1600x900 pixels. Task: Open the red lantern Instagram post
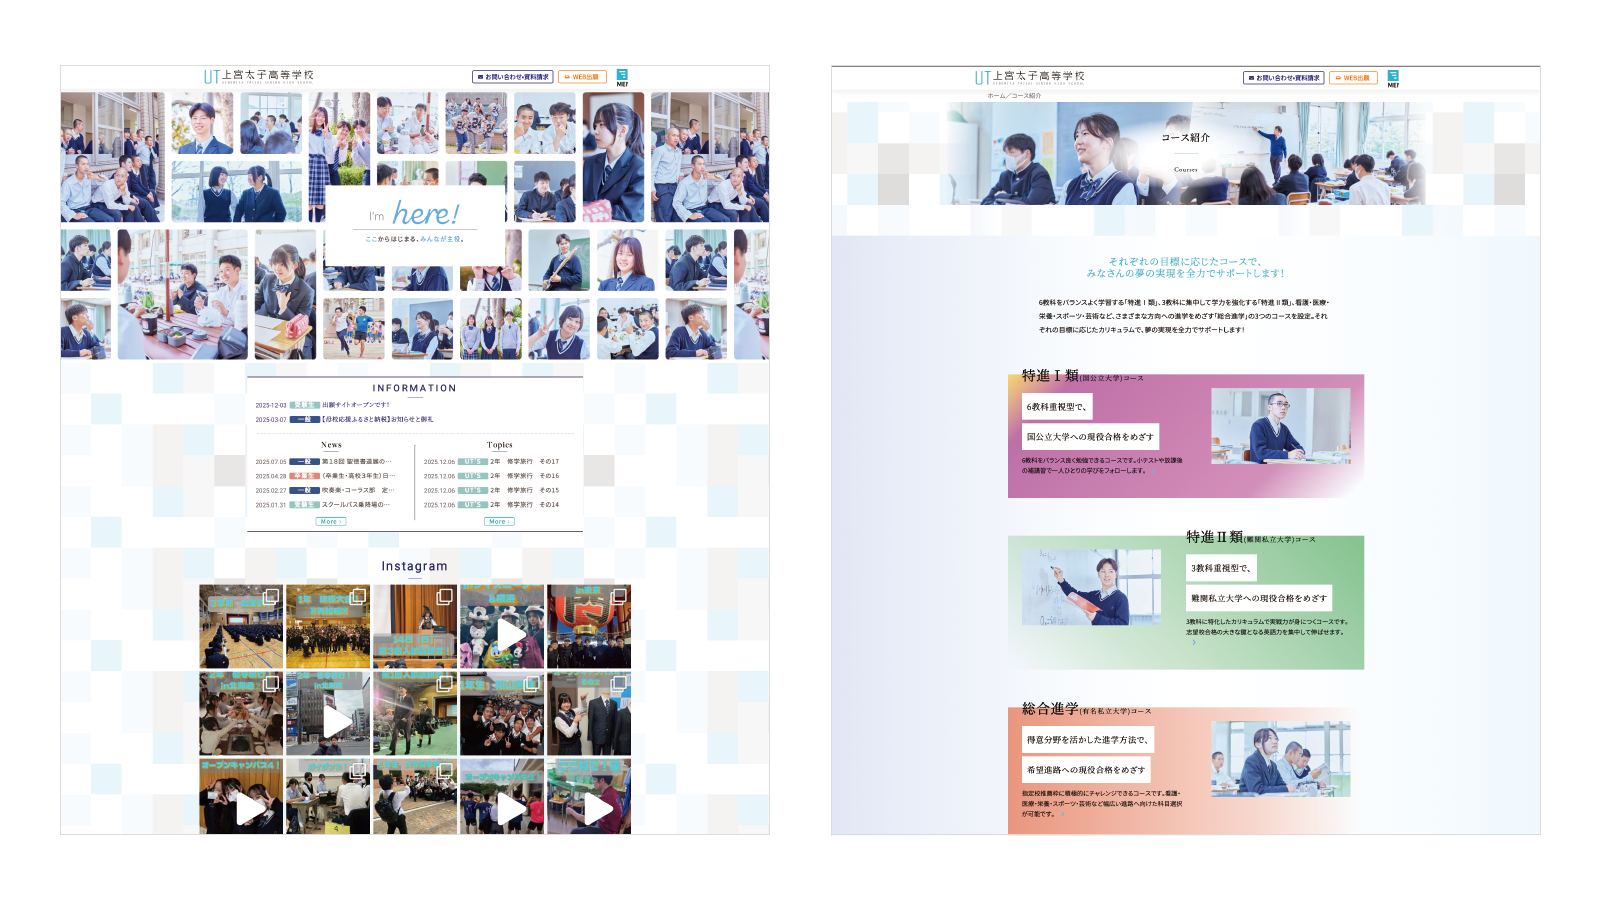click(x=589, y=627)
